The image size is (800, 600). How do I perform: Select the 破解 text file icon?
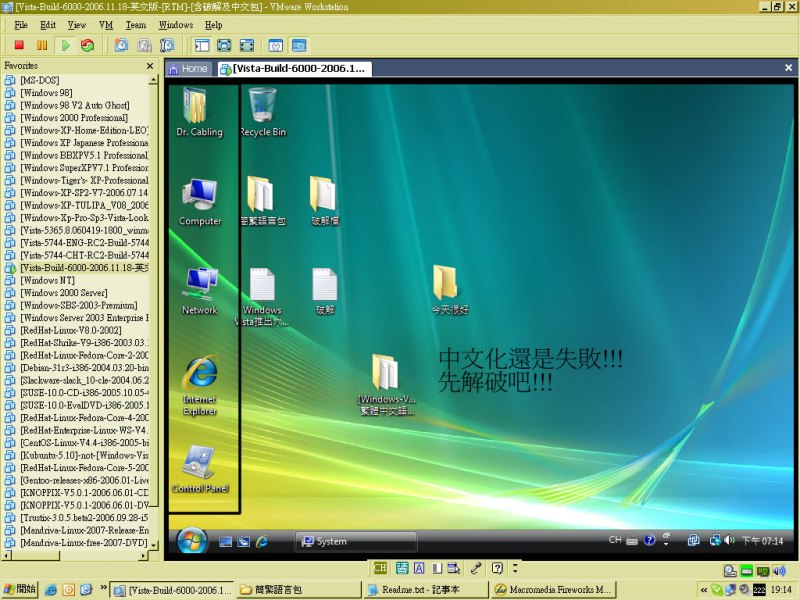point(325,291)
